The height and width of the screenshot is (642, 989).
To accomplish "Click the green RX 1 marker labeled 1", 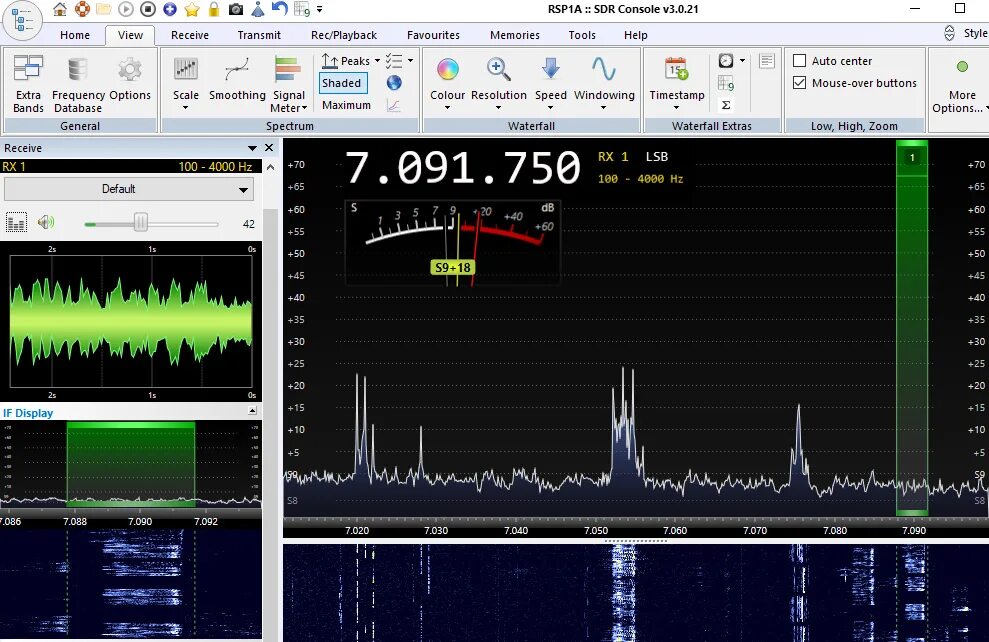I will click(911, 158).
